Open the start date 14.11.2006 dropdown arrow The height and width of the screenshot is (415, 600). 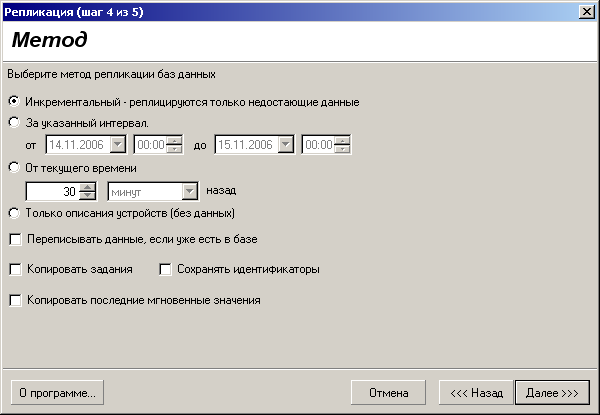click(117, 145)
